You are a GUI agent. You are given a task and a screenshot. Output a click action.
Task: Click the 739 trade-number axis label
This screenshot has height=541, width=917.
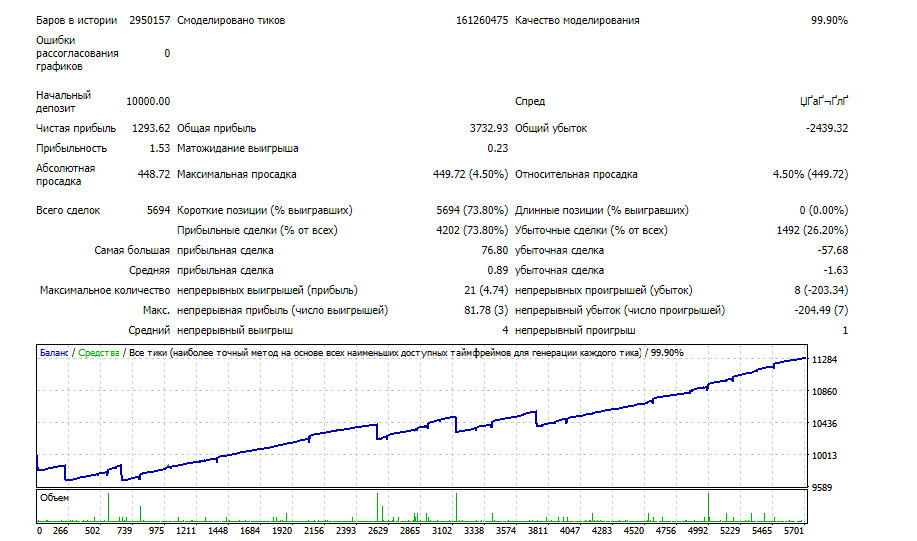tap(125, 531)
